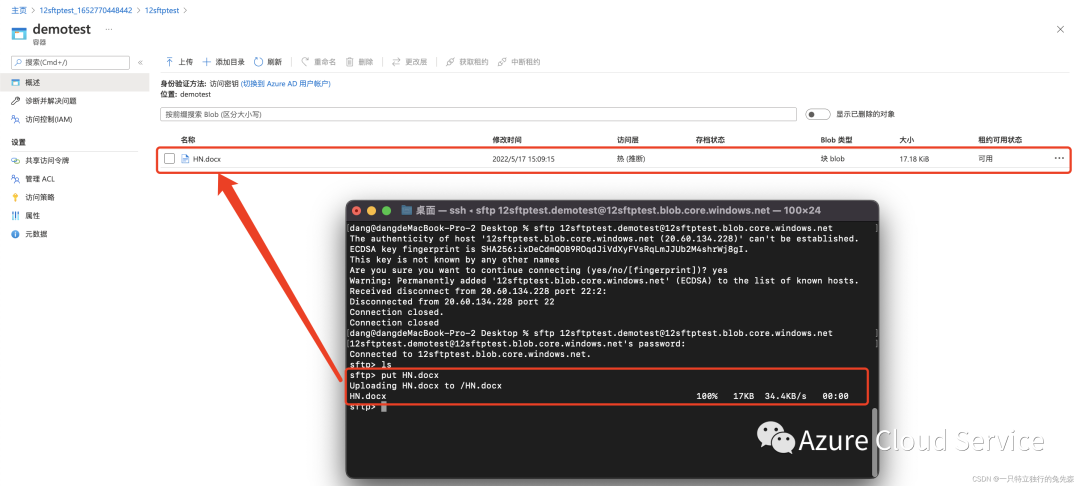
Task: Click the link icon for 共享访问令牌
Action: (16, 160)
